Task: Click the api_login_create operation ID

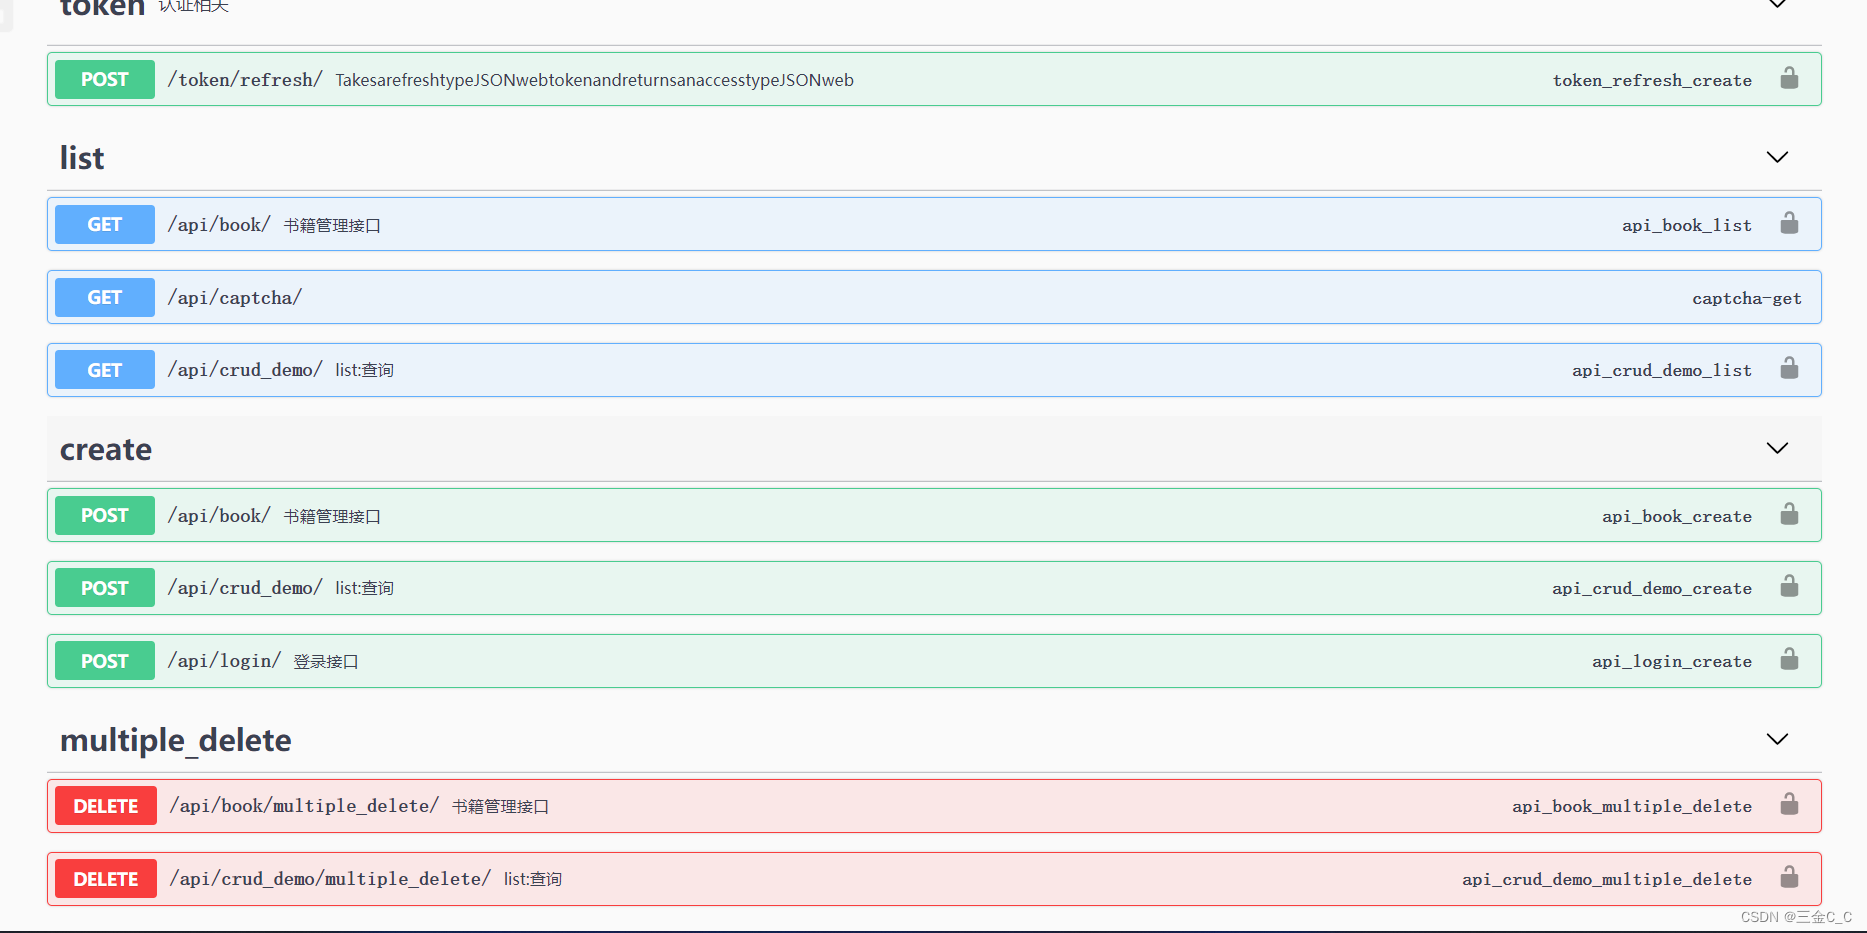Action: [1672, 661]
